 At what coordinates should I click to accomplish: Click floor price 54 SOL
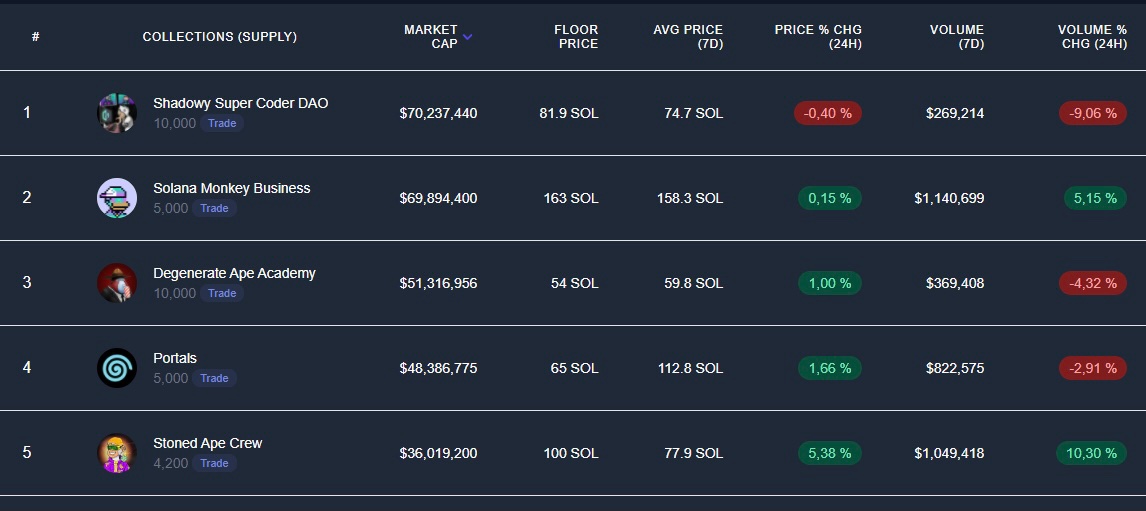tap(574, 283)
